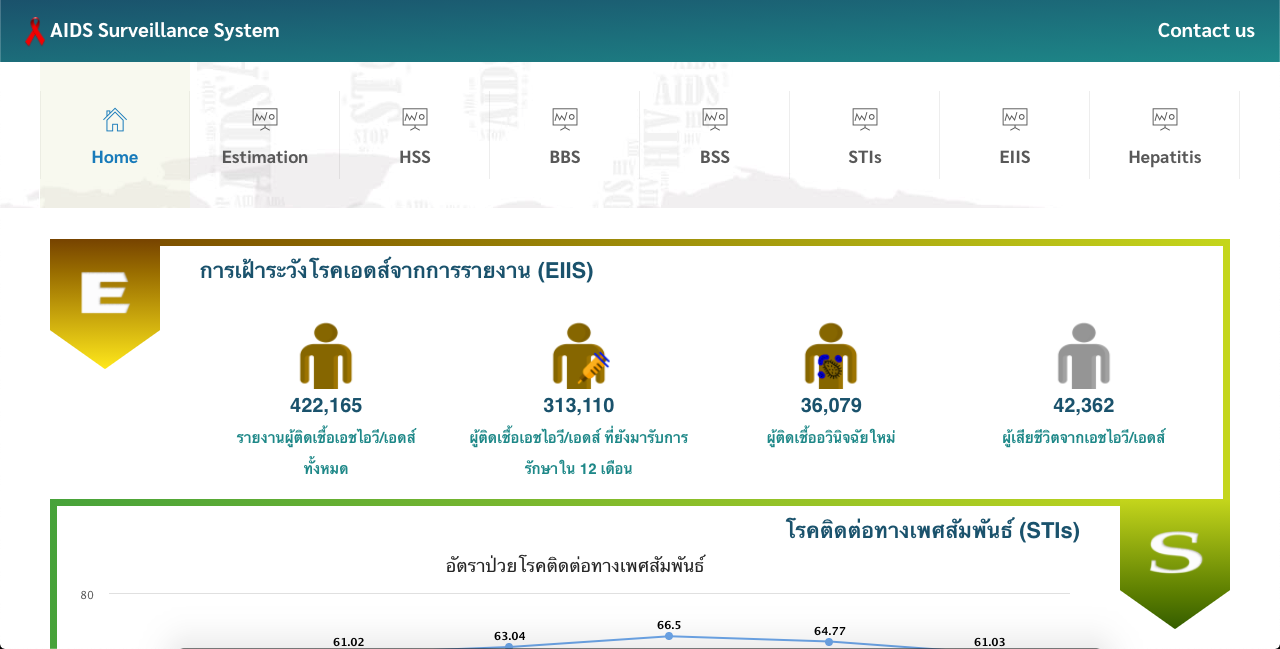Click the green S badge for STIs
The image size is (1280, 649).
[x=1175, y=555]
